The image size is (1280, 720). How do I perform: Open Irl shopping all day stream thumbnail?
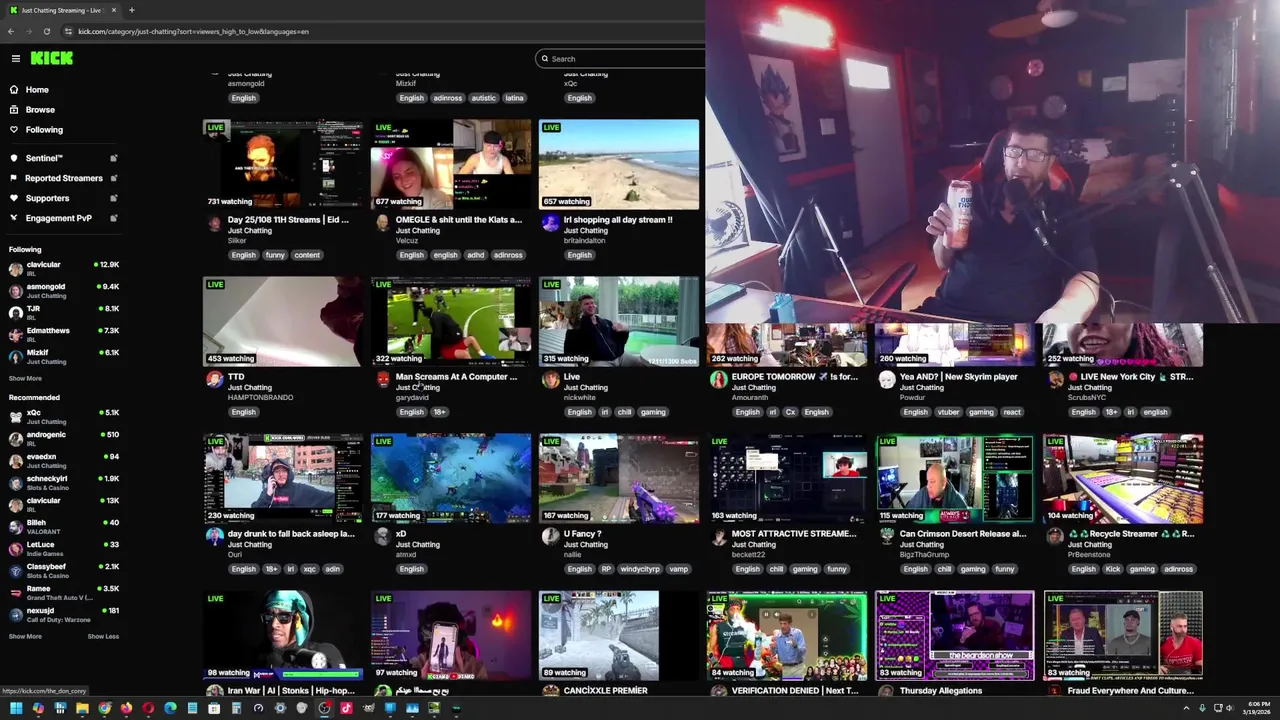click(x=619, y=164)
